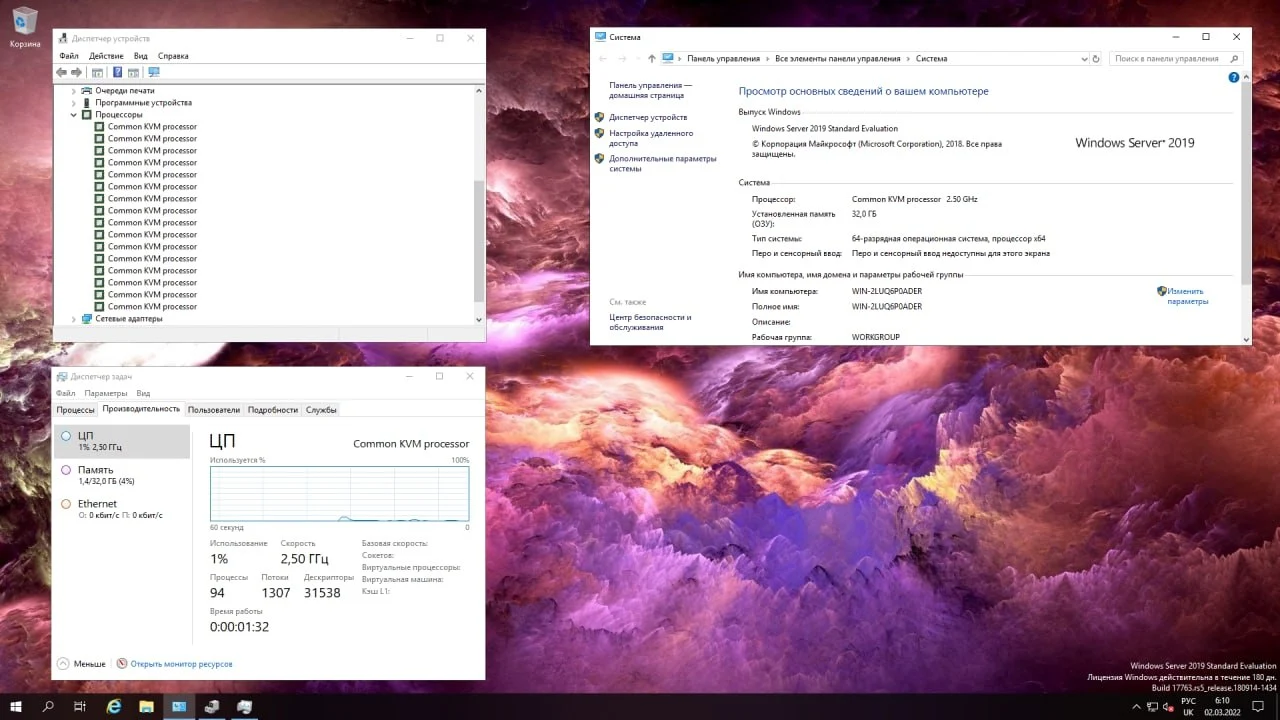The width and height of the screenshot is (1280, 720).
Task: Click the Up arrow in the System window
Action: (652, 59)
